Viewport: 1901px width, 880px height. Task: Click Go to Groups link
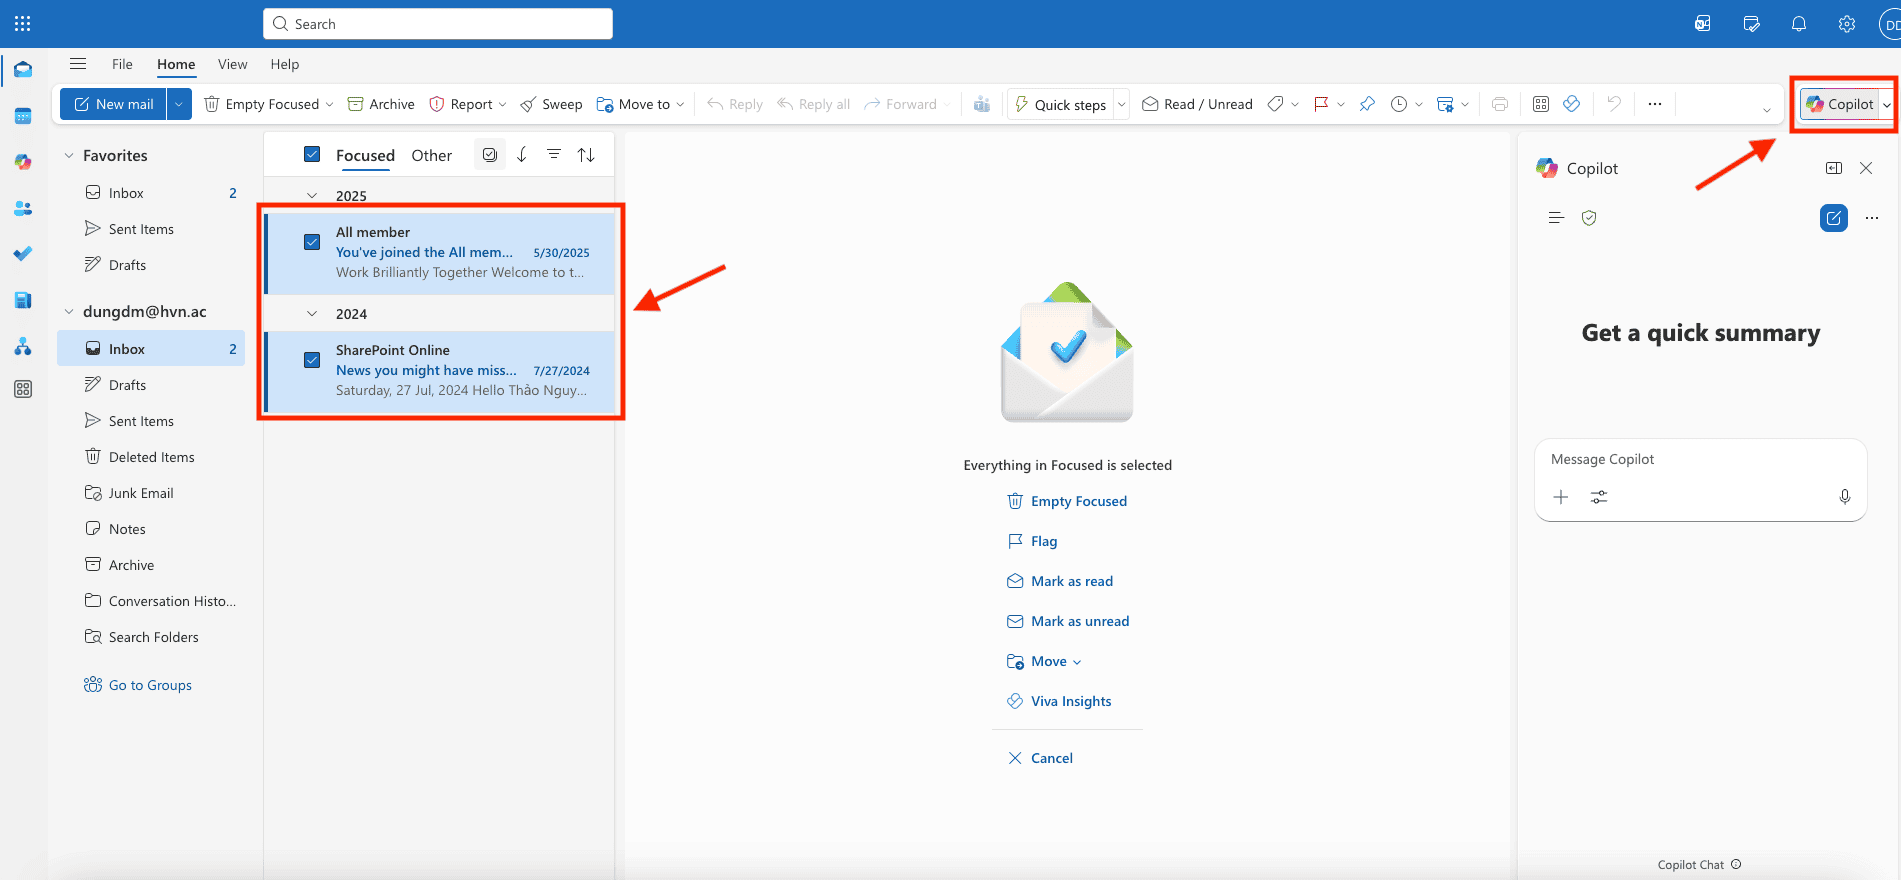click(x=138, y=685)
